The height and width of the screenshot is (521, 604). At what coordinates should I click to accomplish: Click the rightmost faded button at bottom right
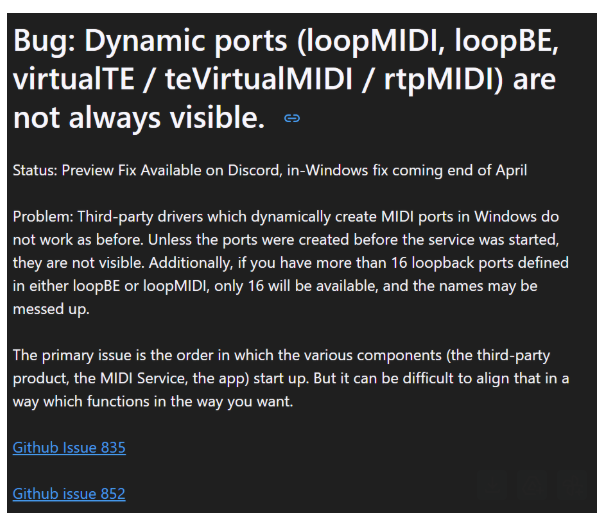pyautogui.click(x=572, y=485)
